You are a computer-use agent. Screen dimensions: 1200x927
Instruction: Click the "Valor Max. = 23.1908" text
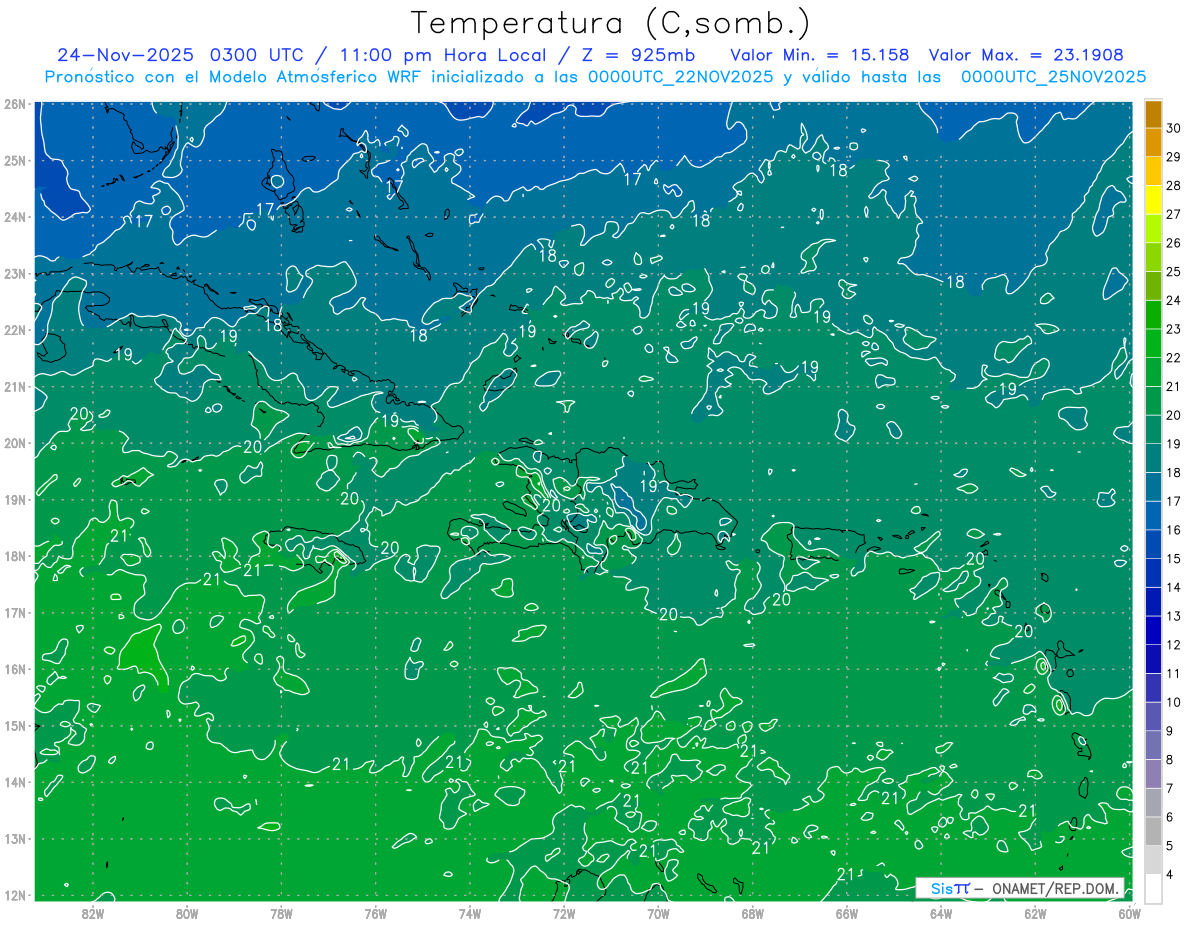click(1026, 55)
